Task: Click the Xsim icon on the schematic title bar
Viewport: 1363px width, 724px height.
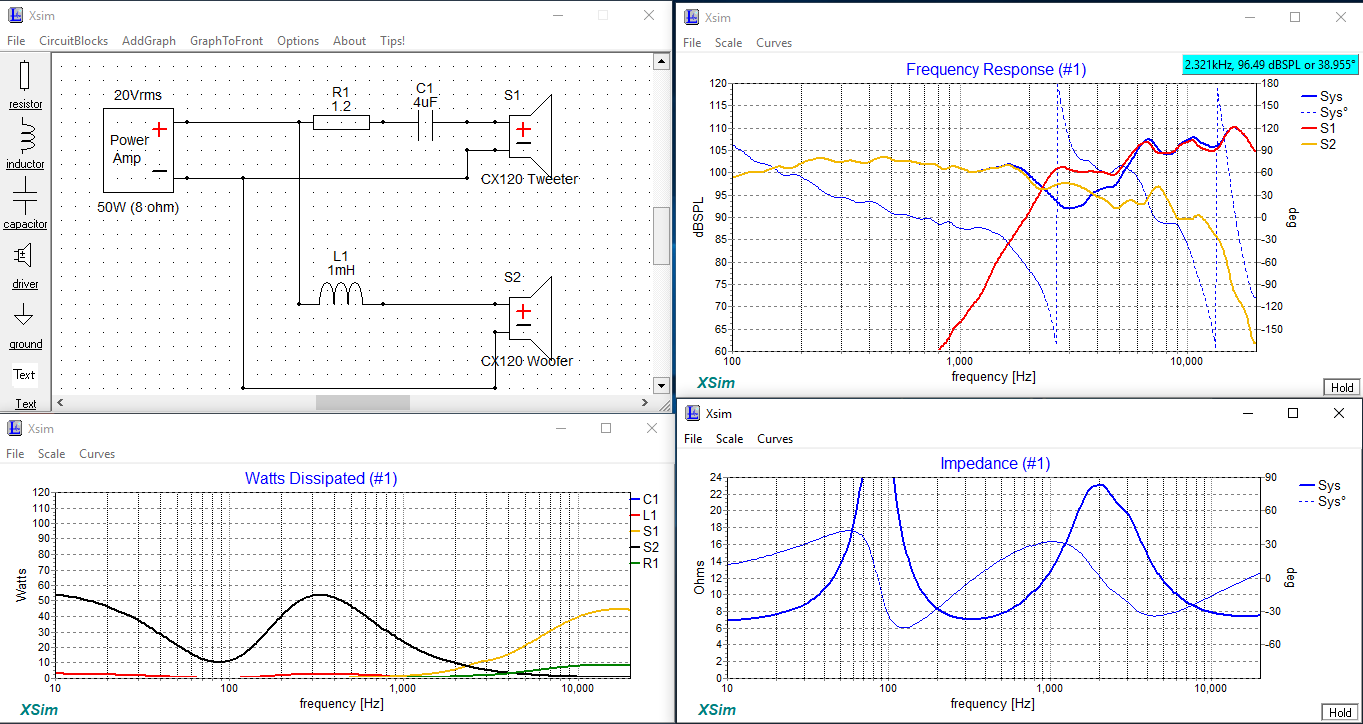Action: [x=13, y=15]
